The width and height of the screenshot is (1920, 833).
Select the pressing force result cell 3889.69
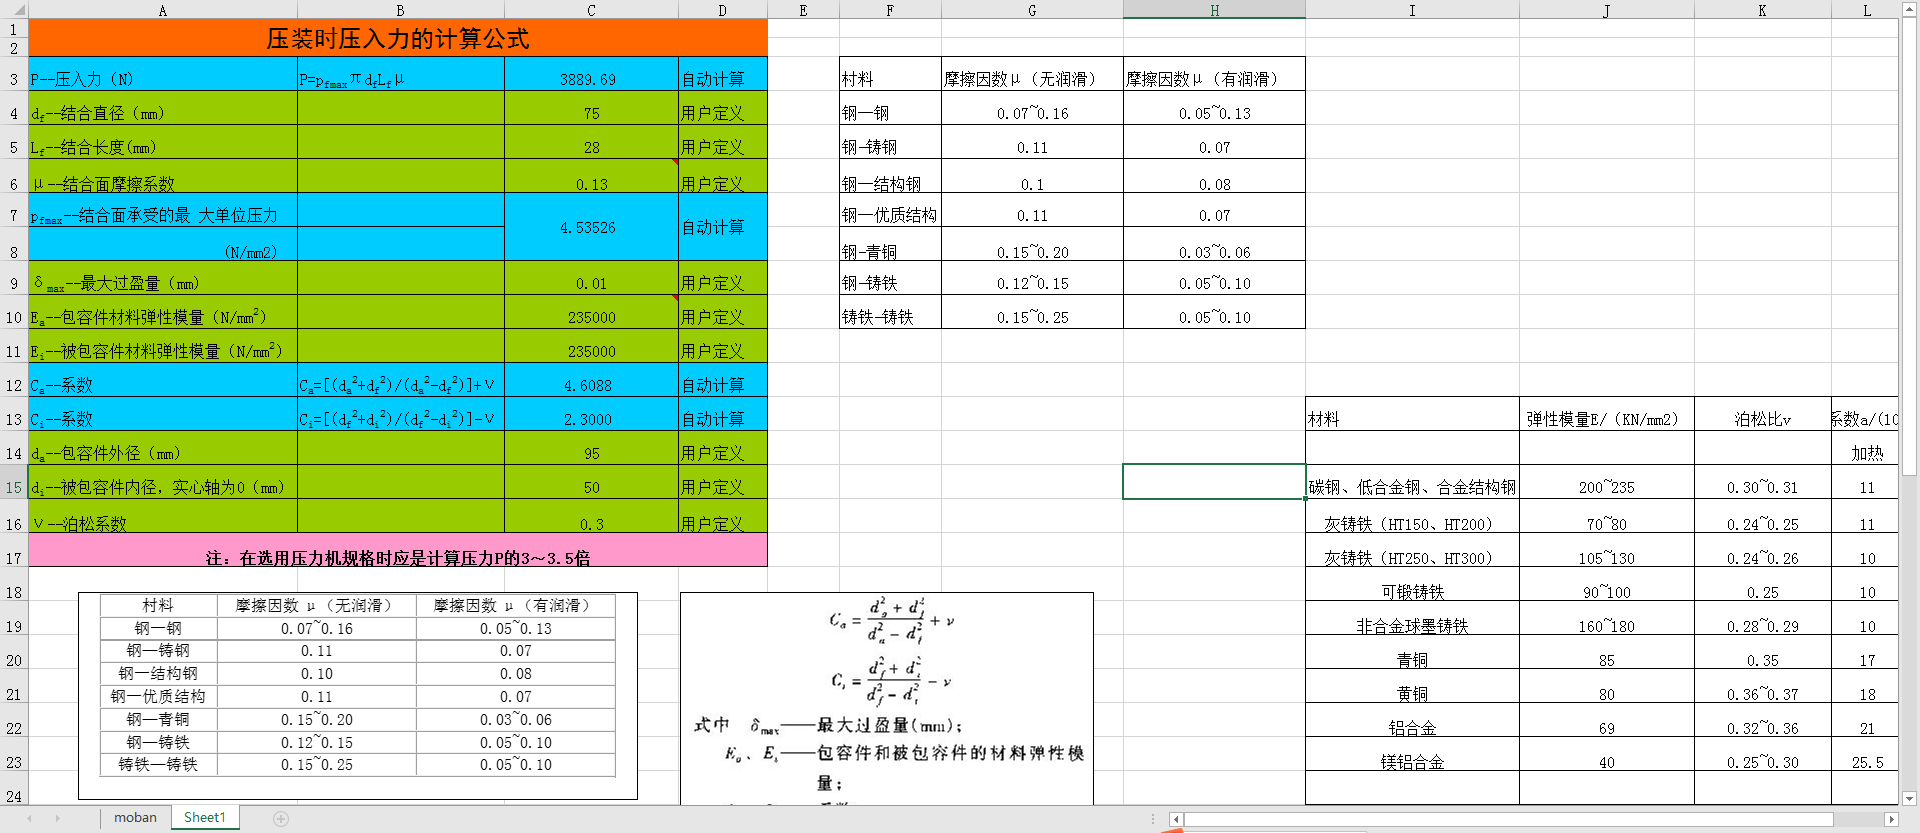coord(590,79)
